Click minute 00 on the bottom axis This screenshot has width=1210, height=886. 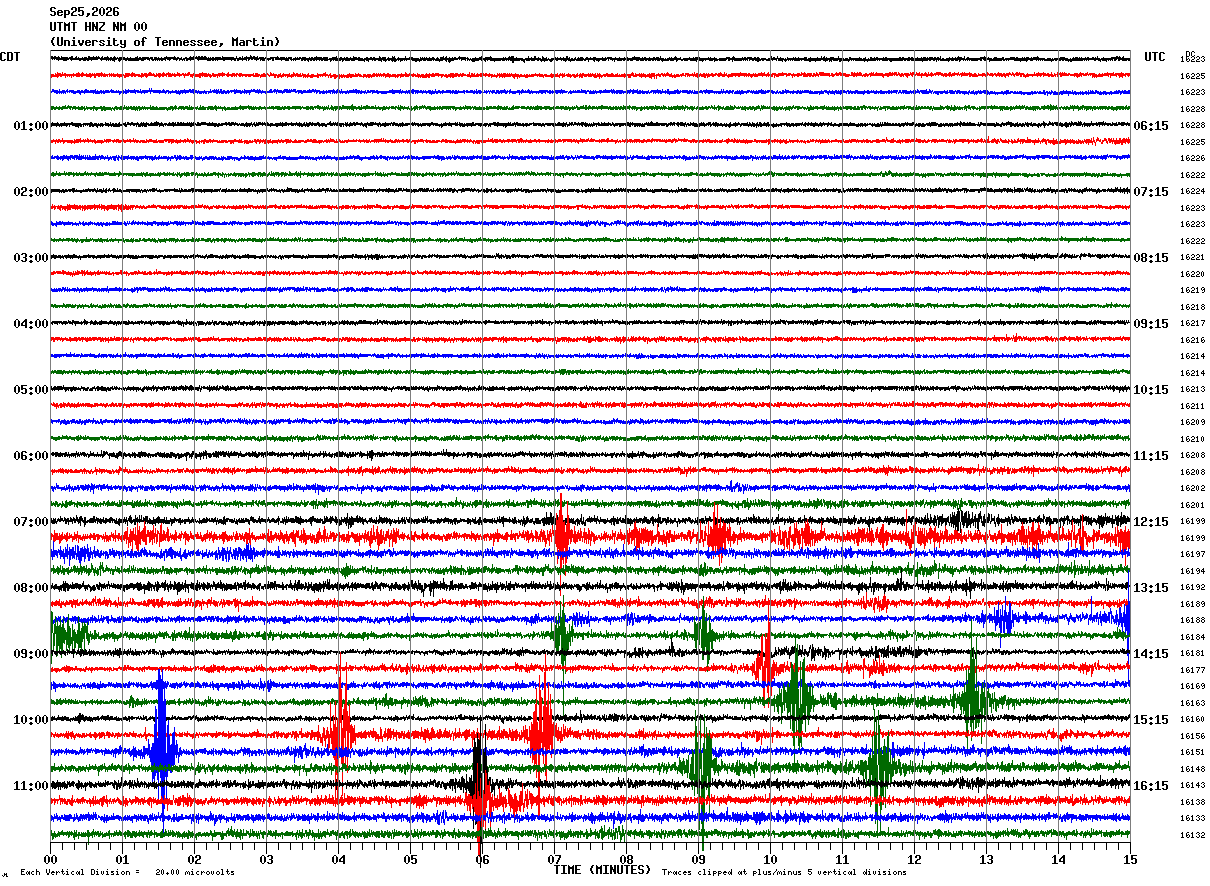[50, 859]
